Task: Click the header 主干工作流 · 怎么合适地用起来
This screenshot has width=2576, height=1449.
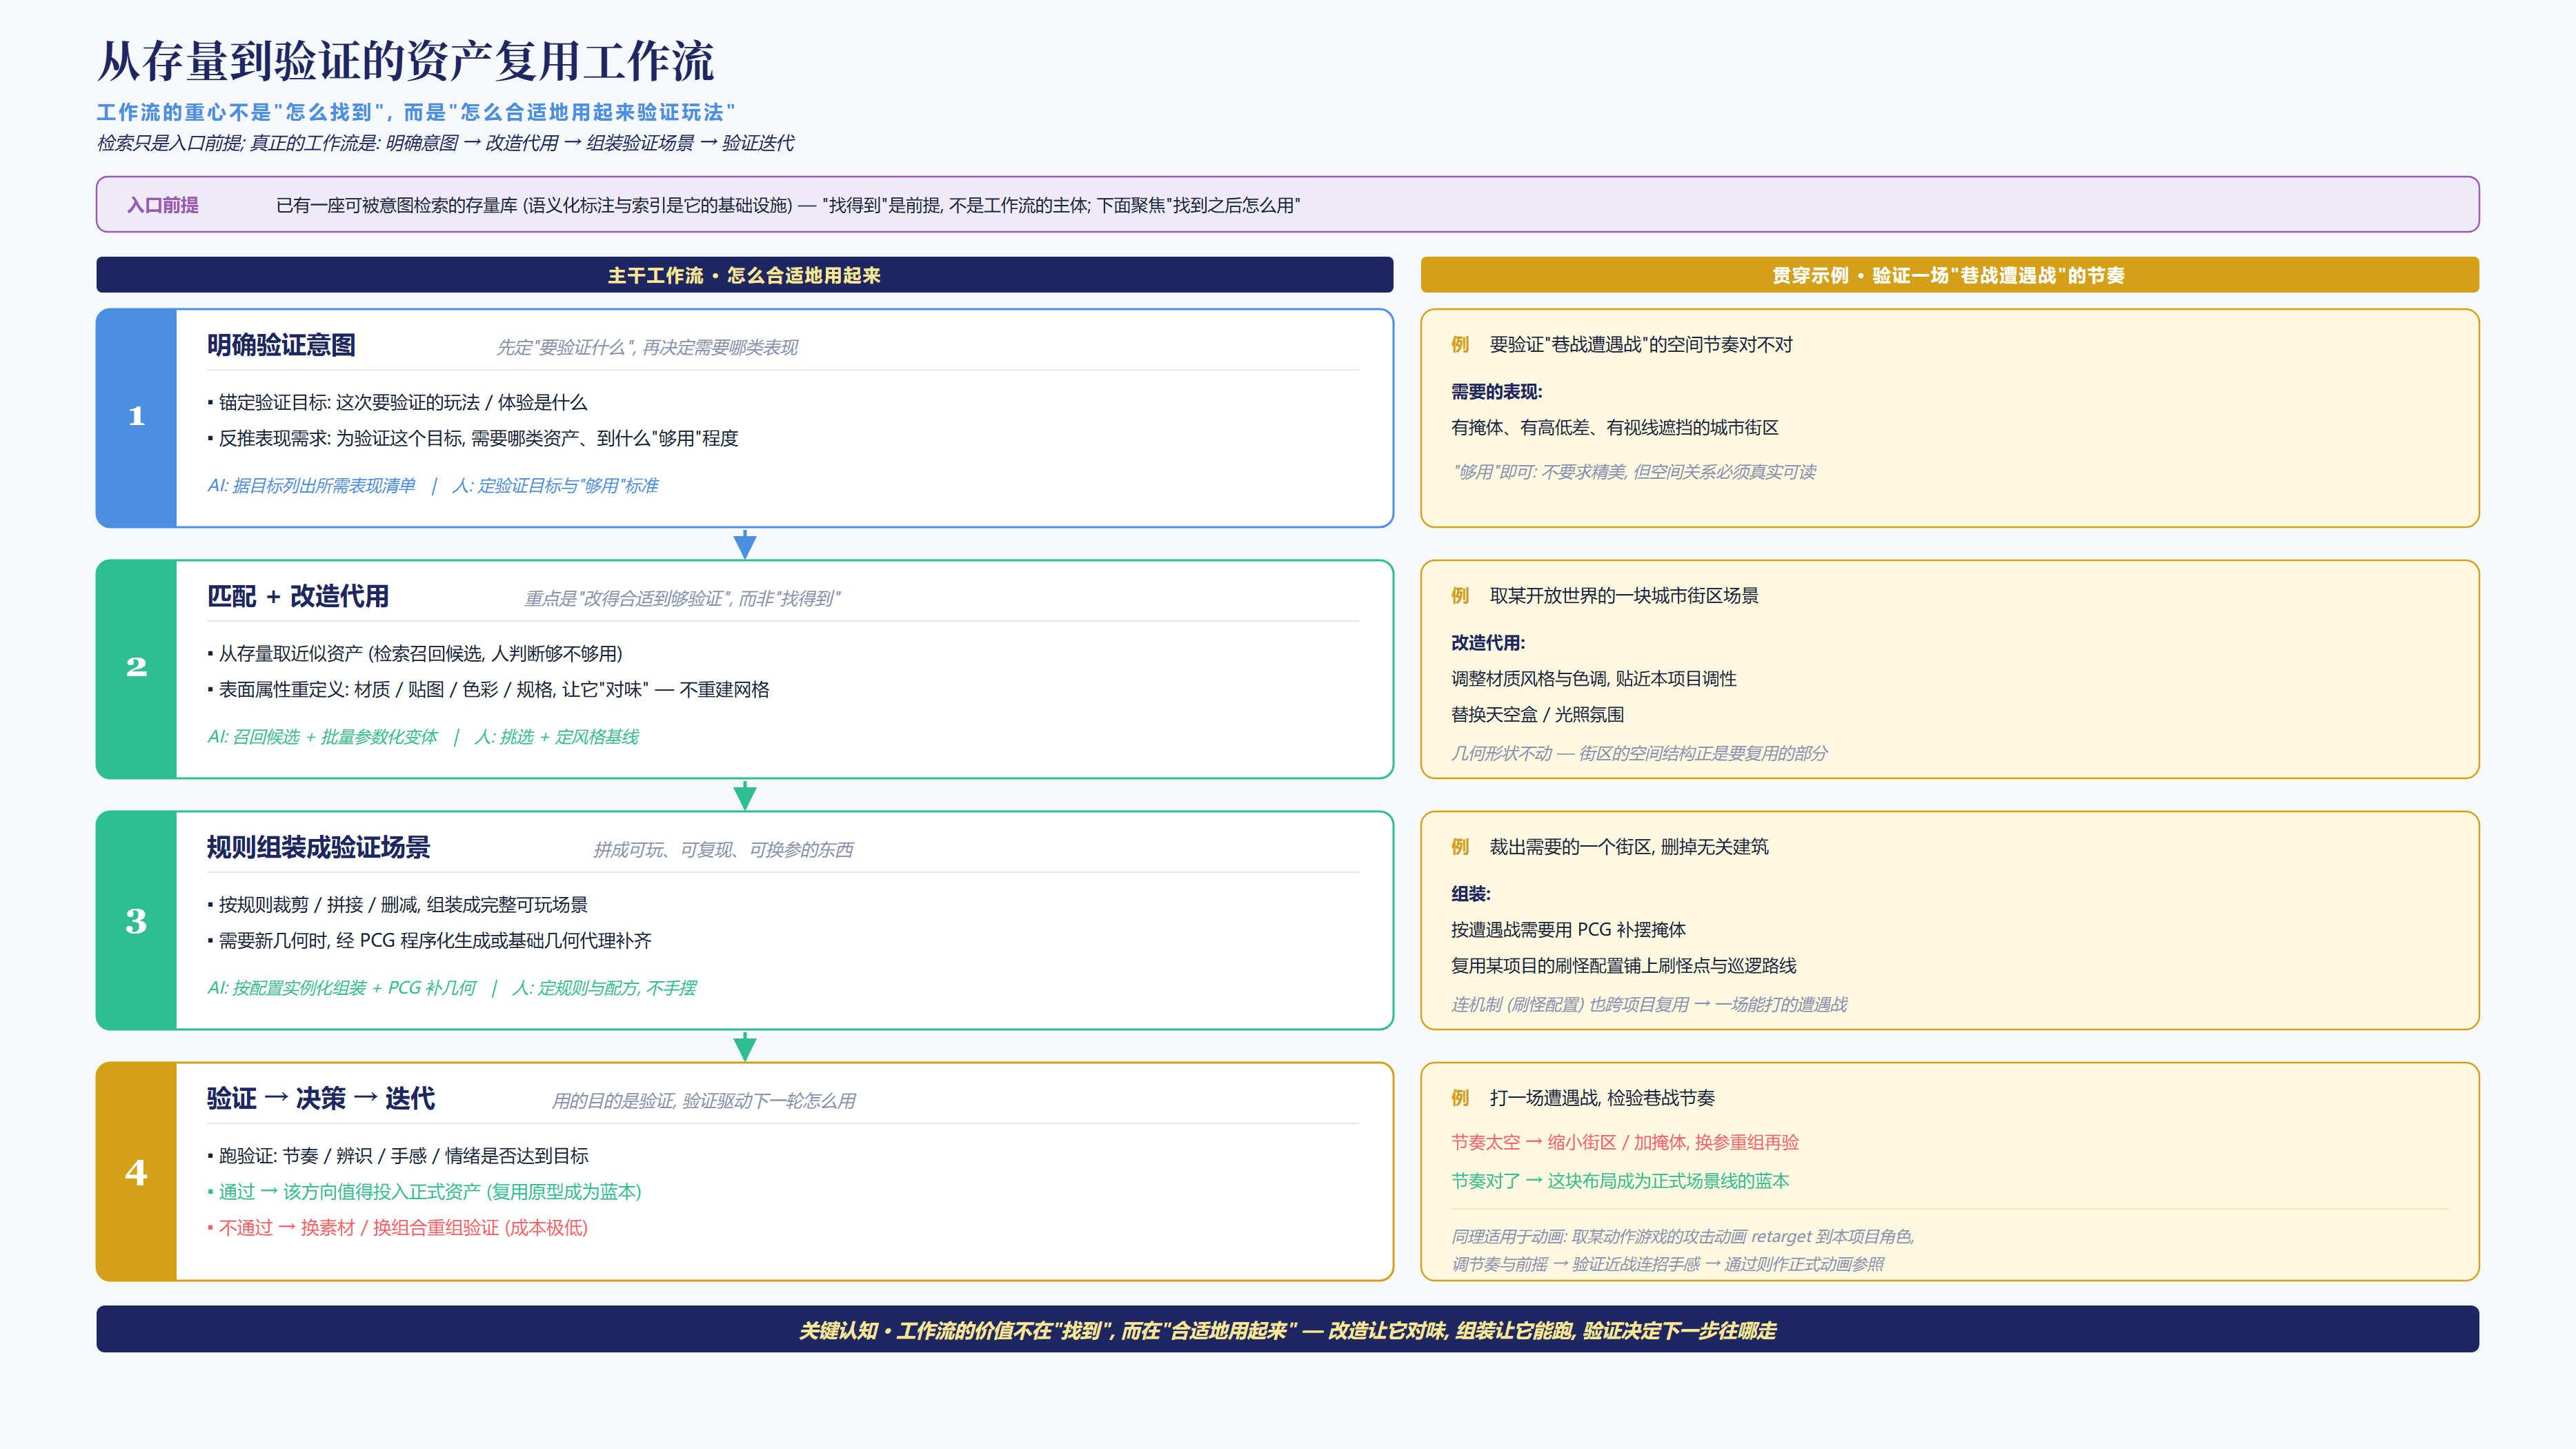Action: tap(744, 275)
